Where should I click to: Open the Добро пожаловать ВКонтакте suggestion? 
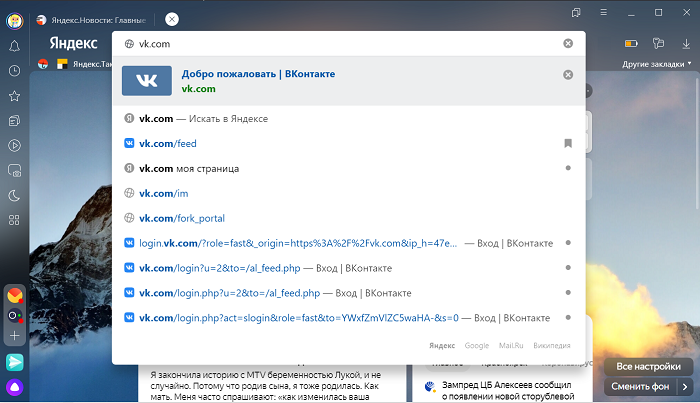258,74
